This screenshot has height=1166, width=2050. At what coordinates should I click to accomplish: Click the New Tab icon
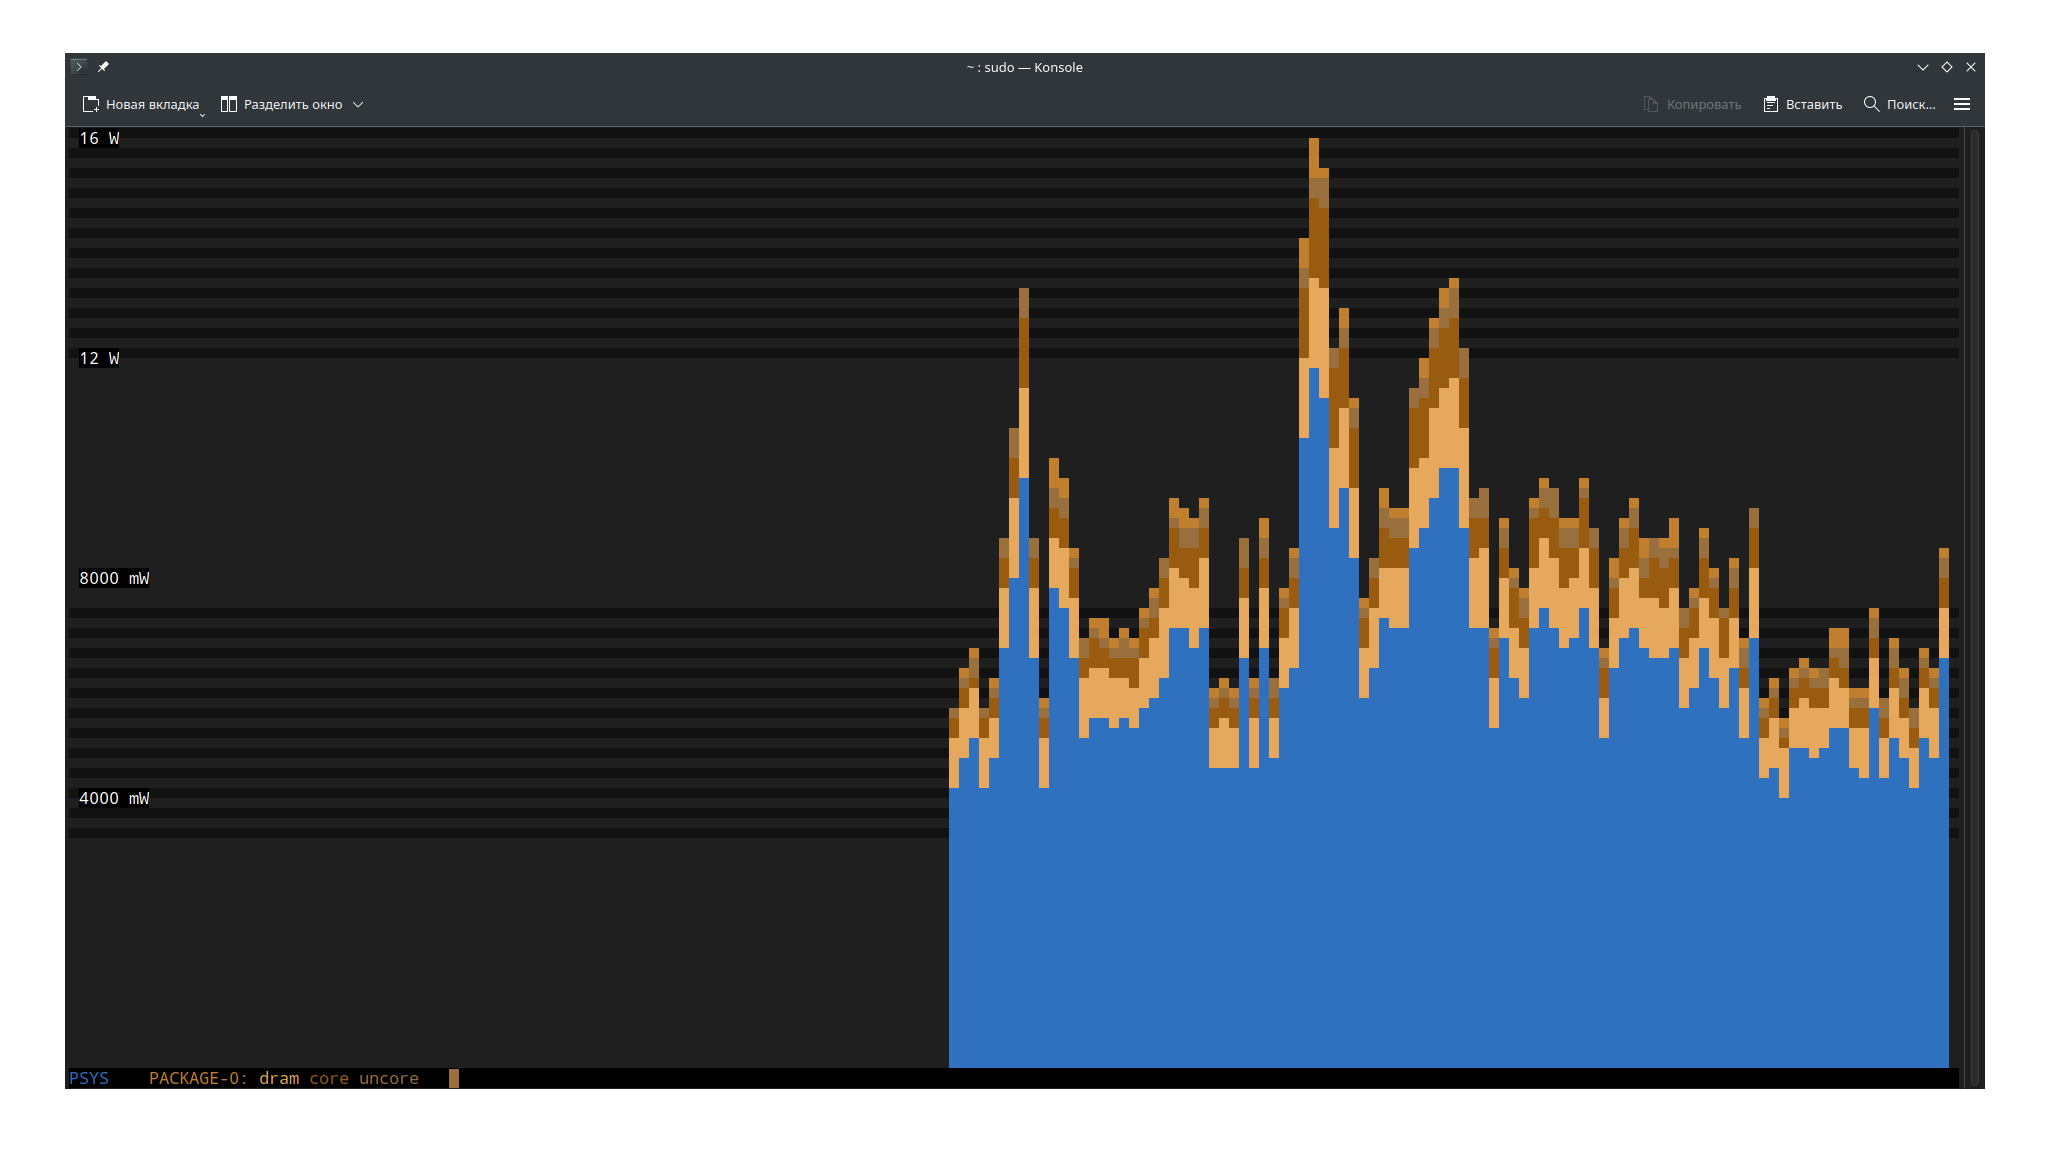click(x=91, y=104)
